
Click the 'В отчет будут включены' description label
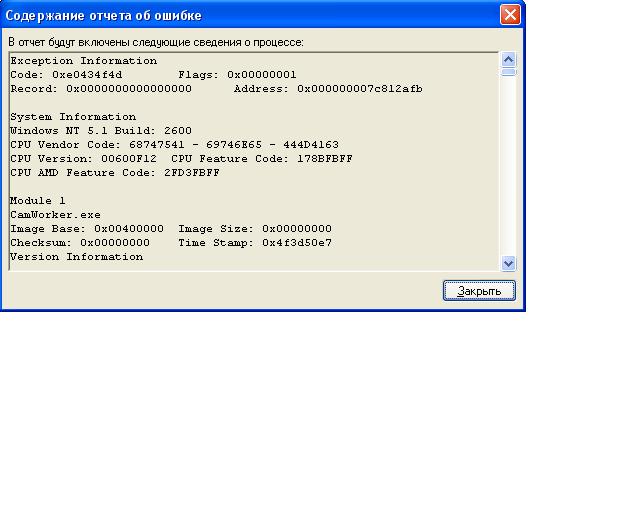point(156,42)
